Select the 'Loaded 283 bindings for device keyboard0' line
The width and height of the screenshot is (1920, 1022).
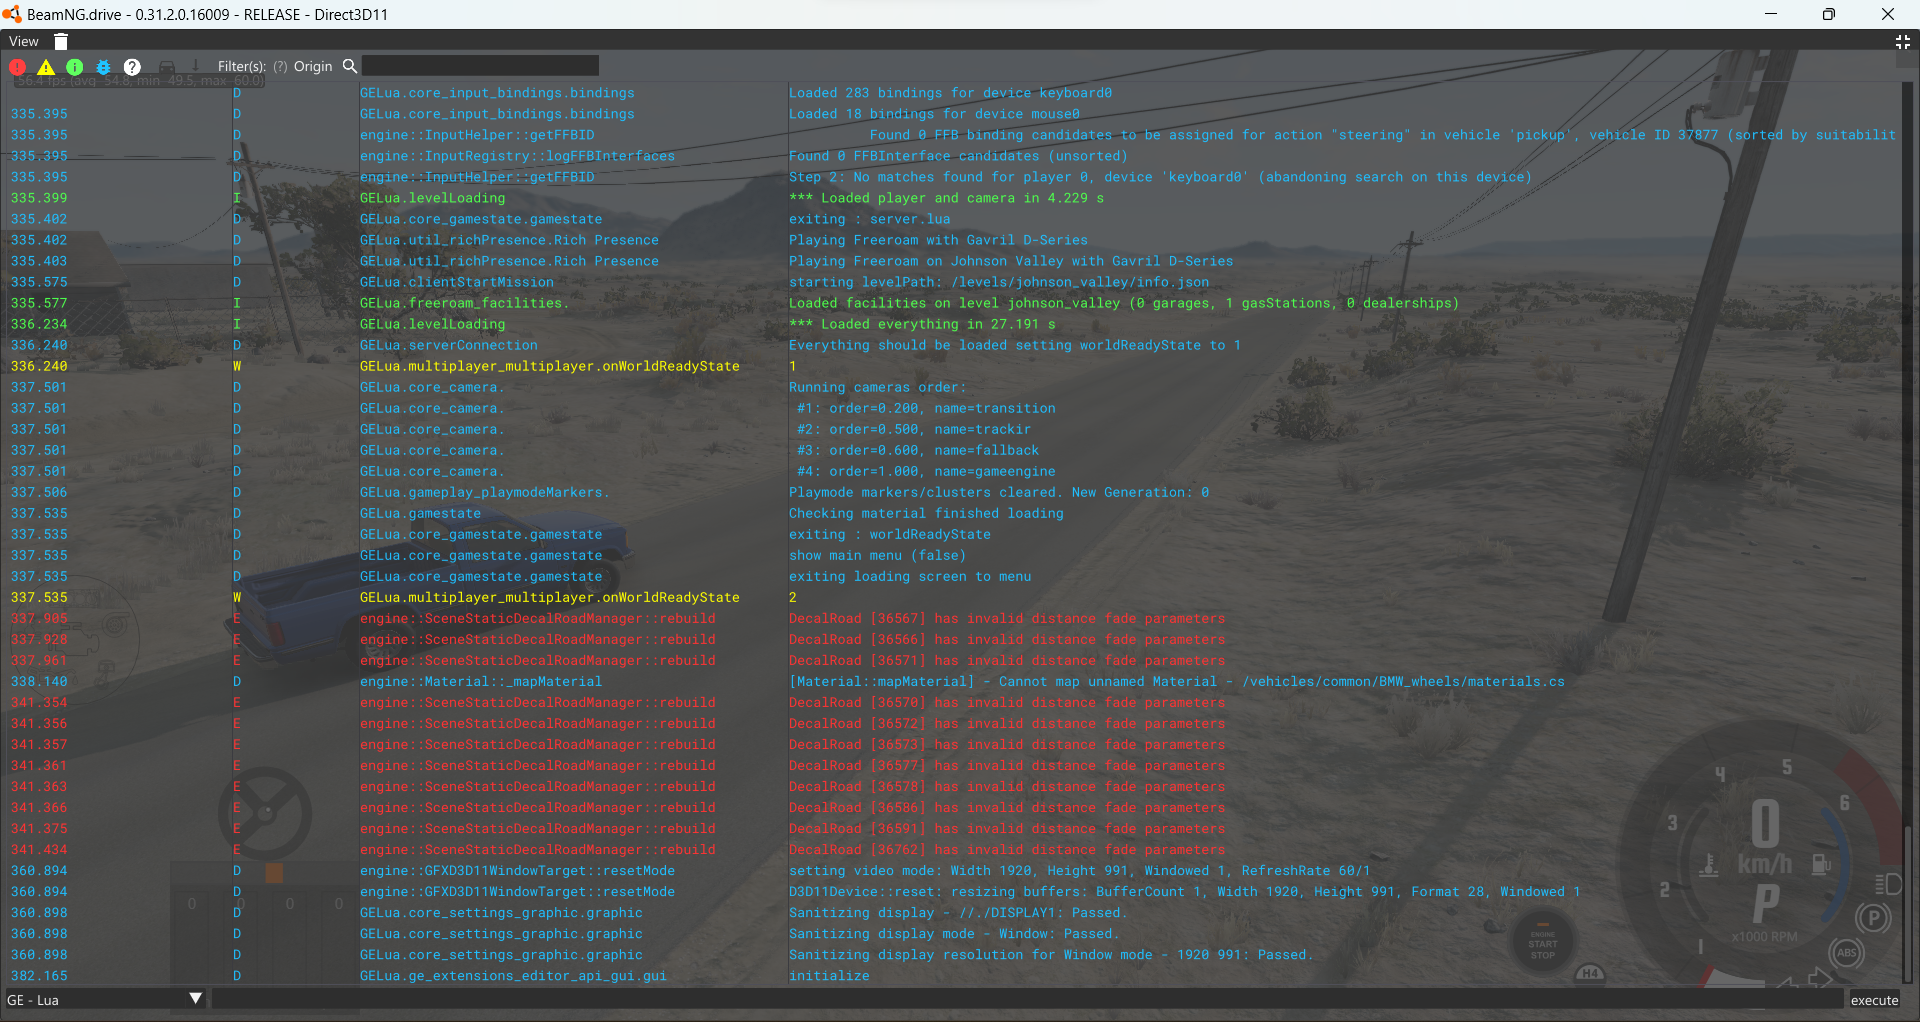coord(950,93)
